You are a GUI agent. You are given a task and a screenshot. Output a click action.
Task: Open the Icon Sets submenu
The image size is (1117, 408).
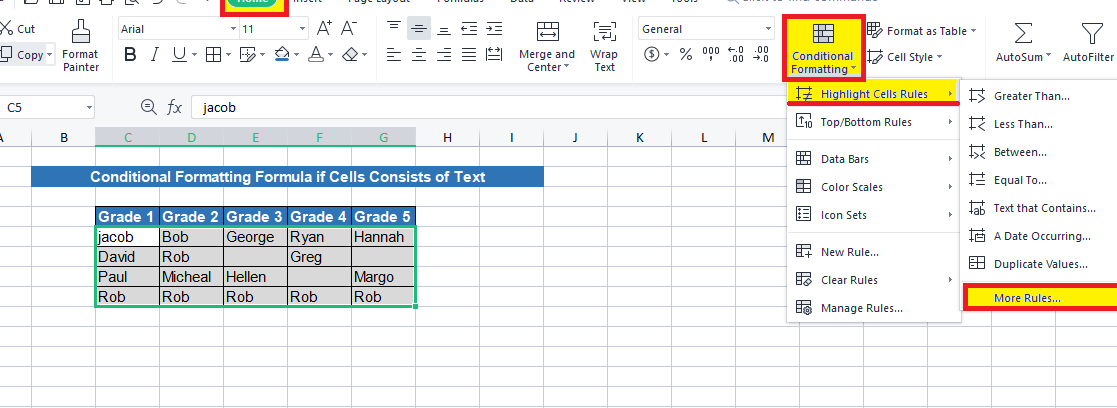click(874, 214)
